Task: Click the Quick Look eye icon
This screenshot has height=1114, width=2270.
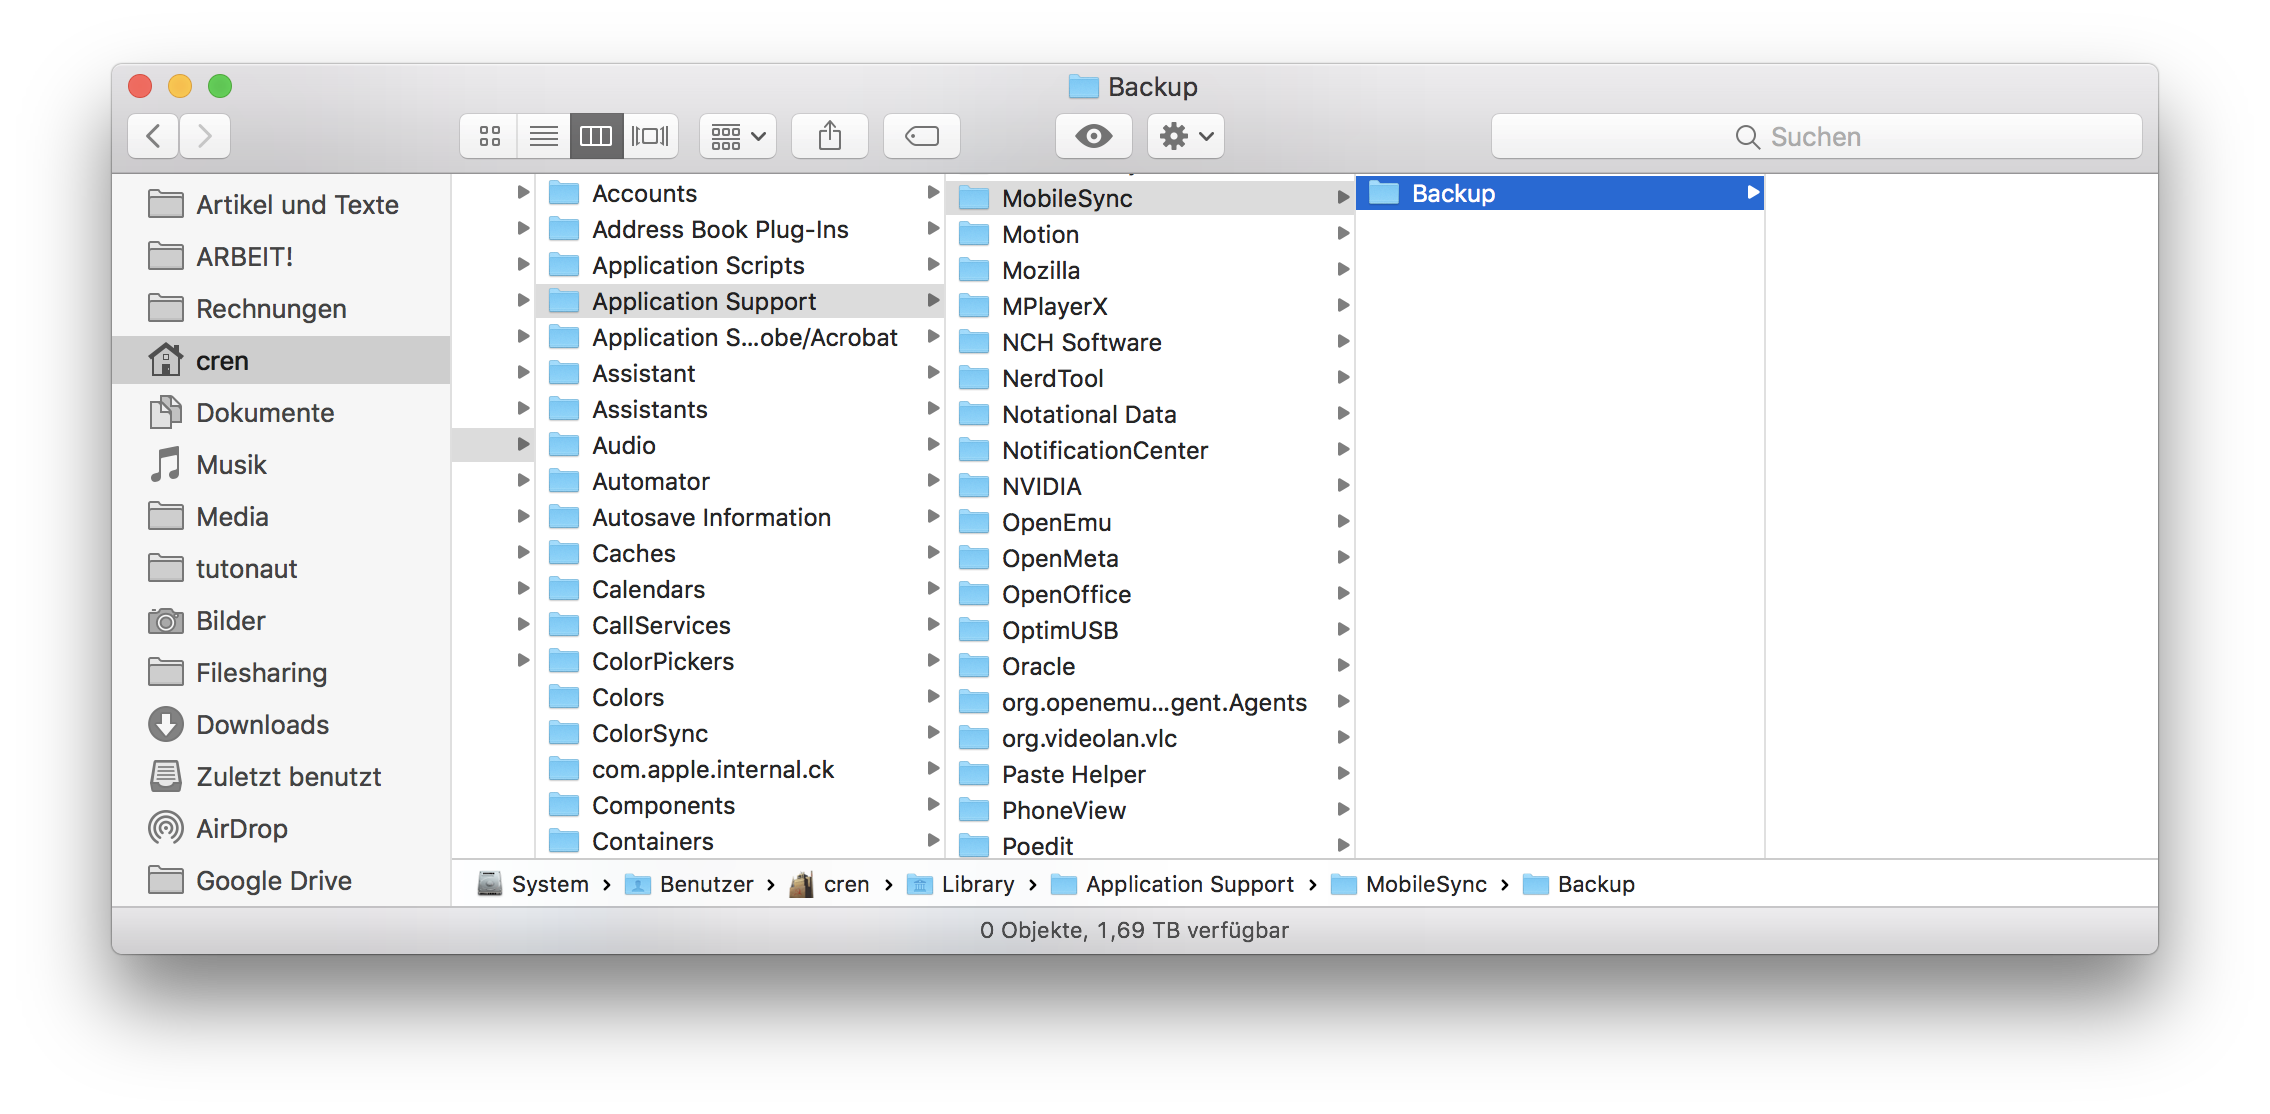Action: point(1093,136)
